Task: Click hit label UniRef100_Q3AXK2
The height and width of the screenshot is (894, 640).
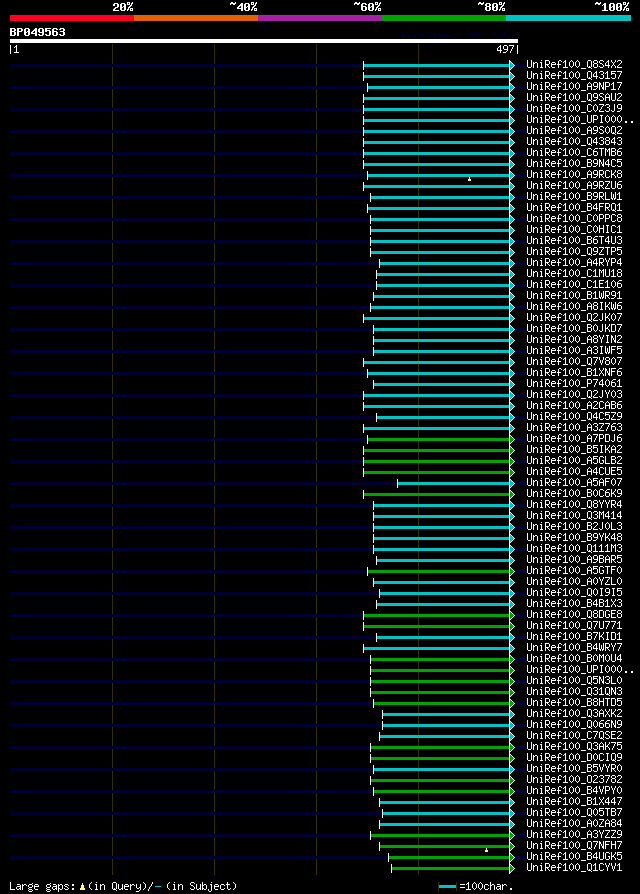Action: (x=574, y=713)
